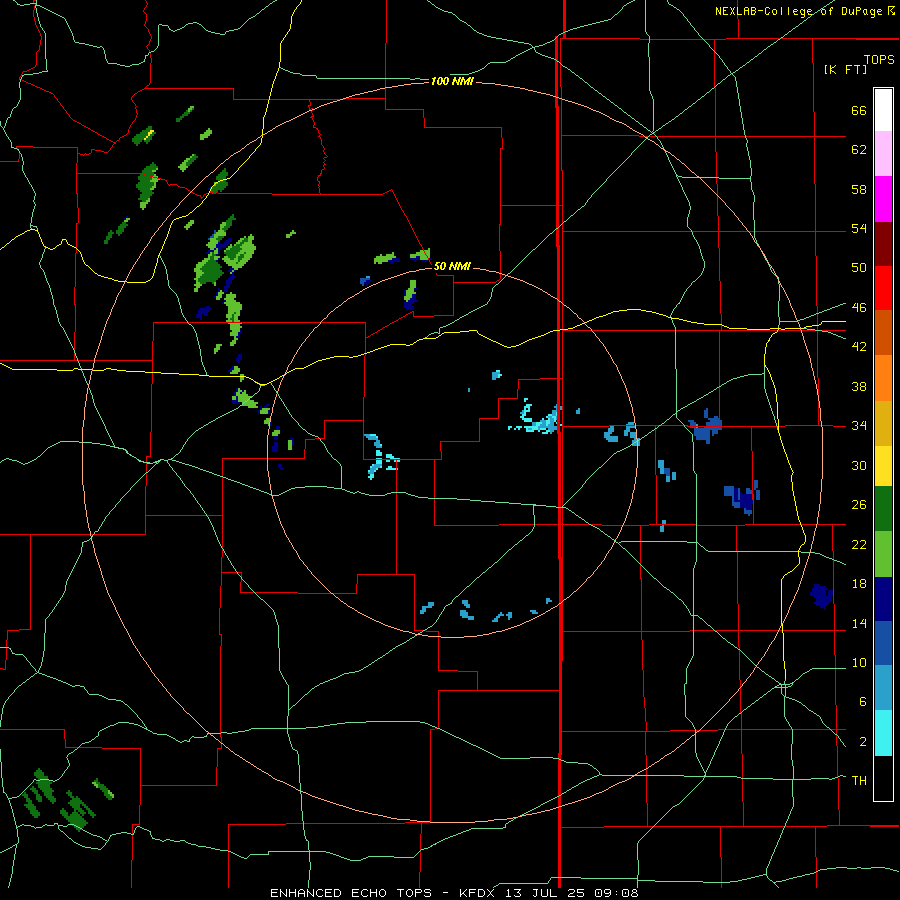Pick the dark green legend swatch

pos(883,509)
